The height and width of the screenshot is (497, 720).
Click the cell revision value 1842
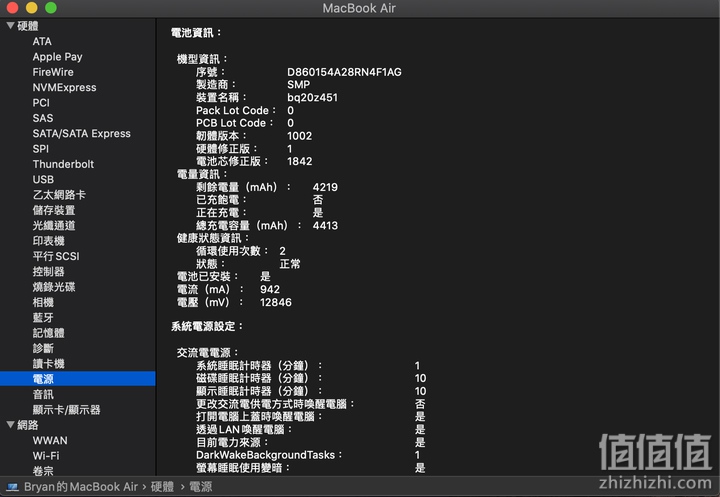pos(299,161)
